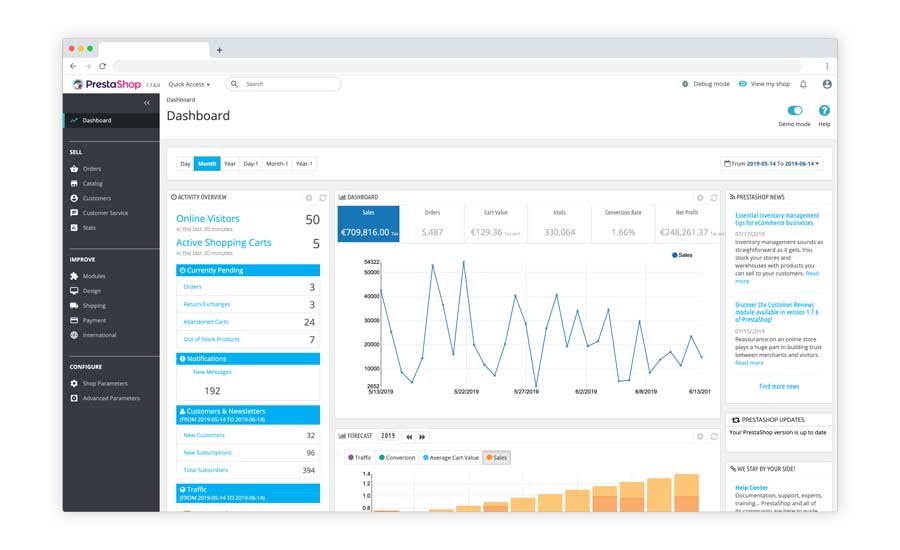Click the Catalog store icon
The image size is (900, 550).
(x=74, y=184)
